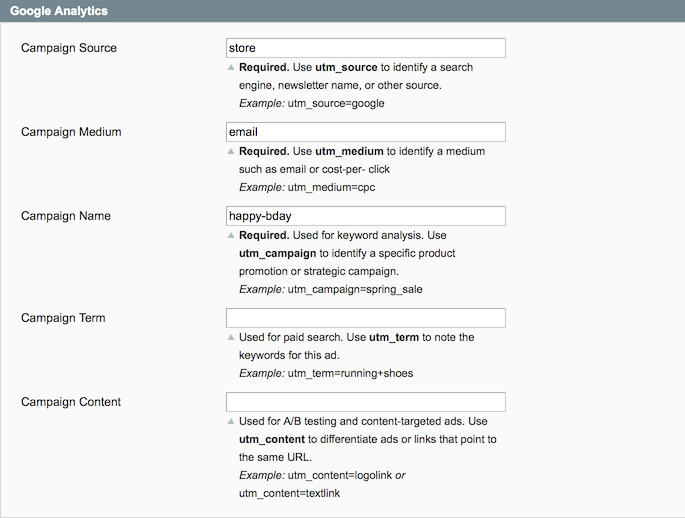Click the Campaign Name label
Image resolution: width=685 pixels, height=518 pixels.
click(x=66, y=216)
